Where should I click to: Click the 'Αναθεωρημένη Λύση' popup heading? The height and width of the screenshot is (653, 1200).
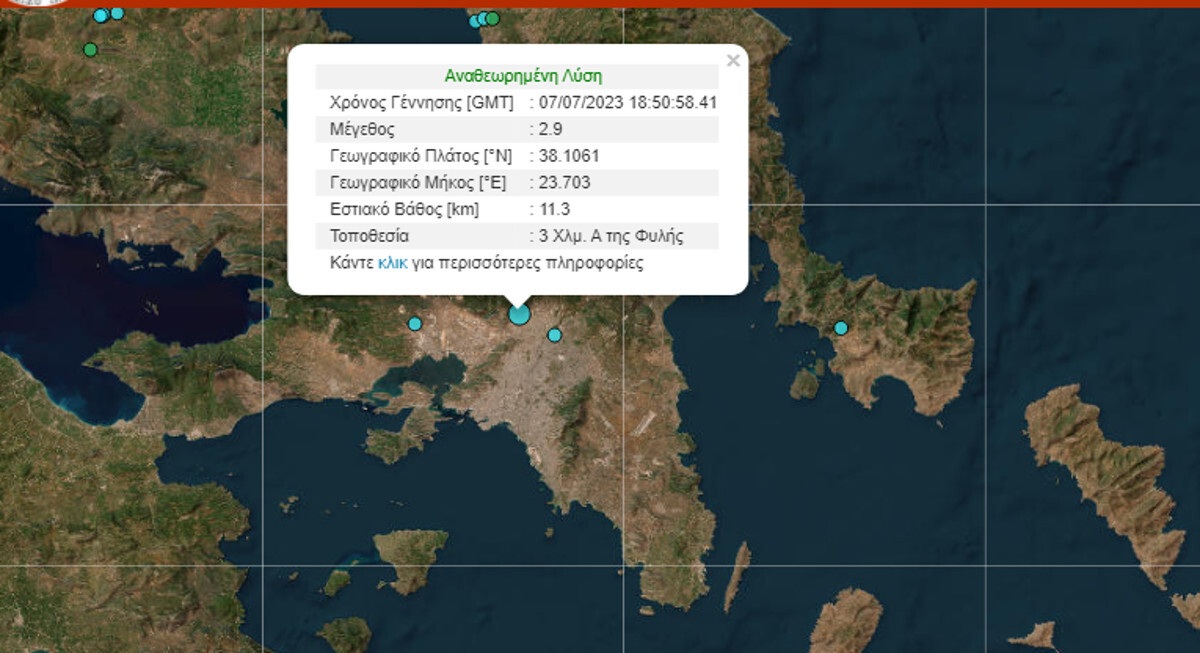522,76
